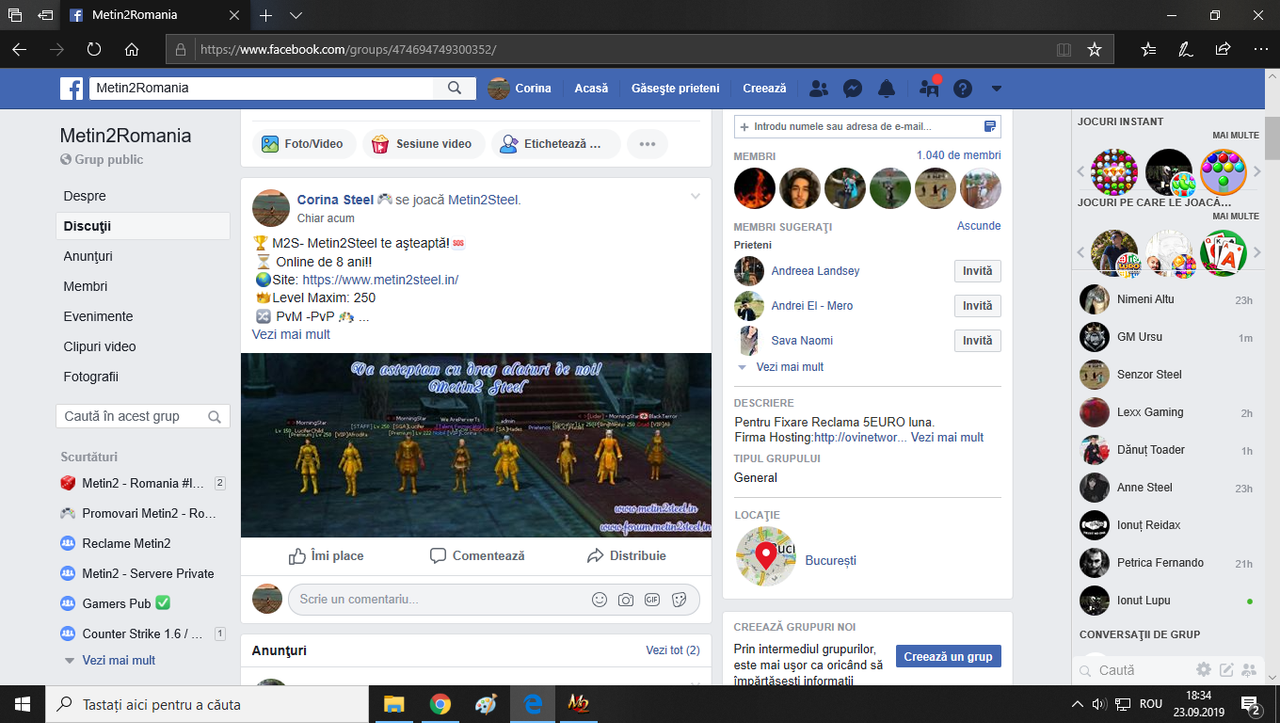Click the 'Comentează' button
This screenshot has width=1280, height=723.
(x=477, y=555)
